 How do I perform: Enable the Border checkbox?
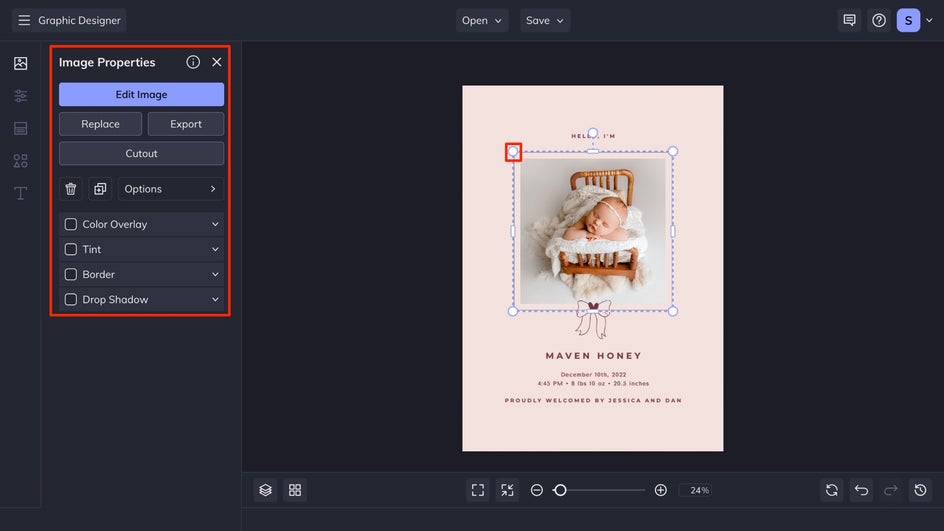pos(70,275)
